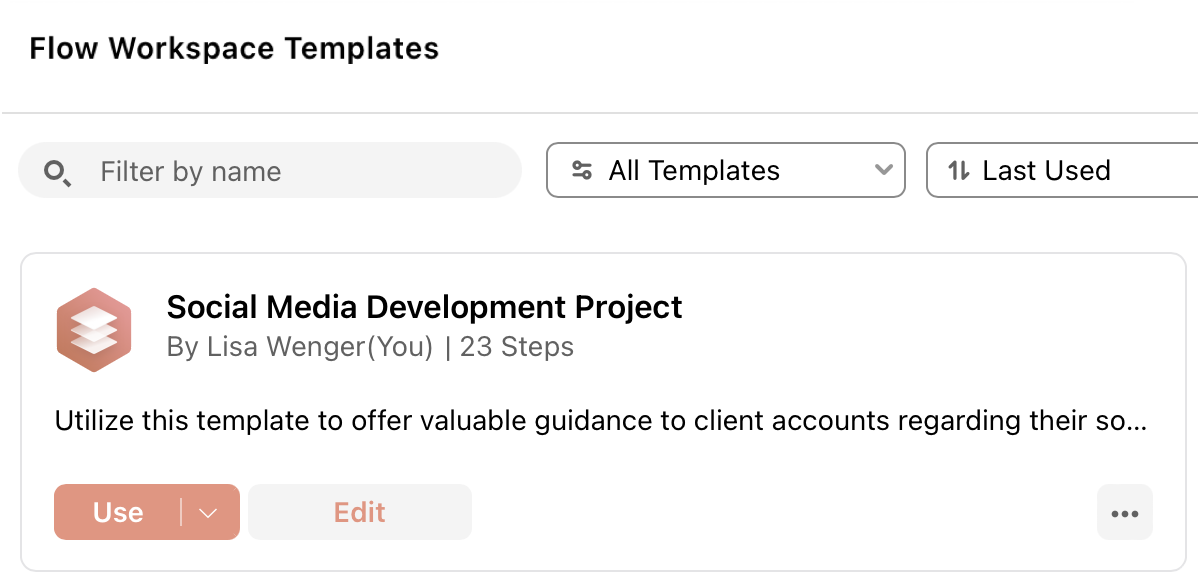Click the 23 Steps label
Viewport: 1200px width, 584px height.
coord(517,347)
